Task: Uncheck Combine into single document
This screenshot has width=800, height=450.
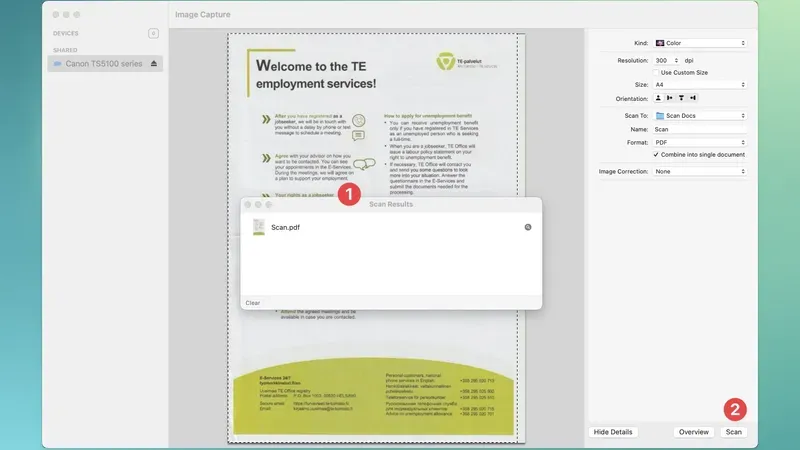Action: [656, 155]
